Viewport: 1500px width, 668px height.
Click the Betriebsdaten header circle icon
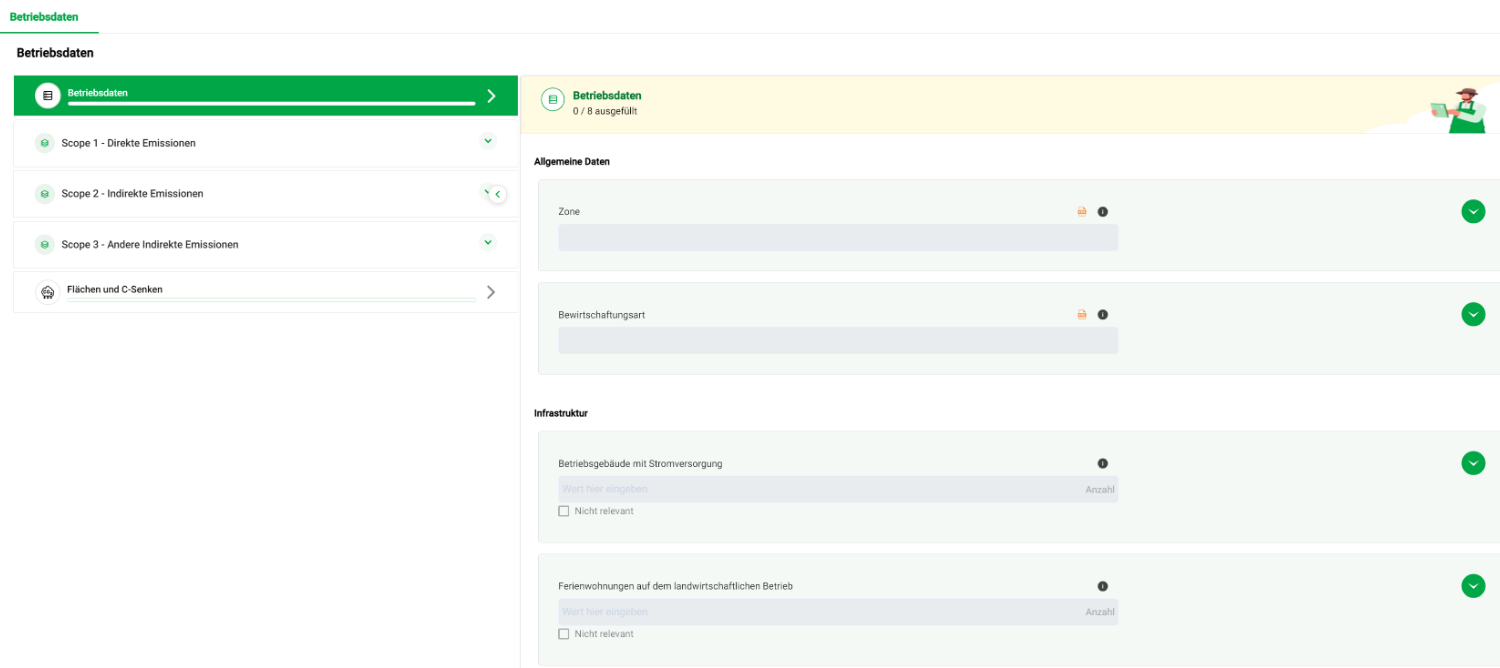click(x=553, y=100)
